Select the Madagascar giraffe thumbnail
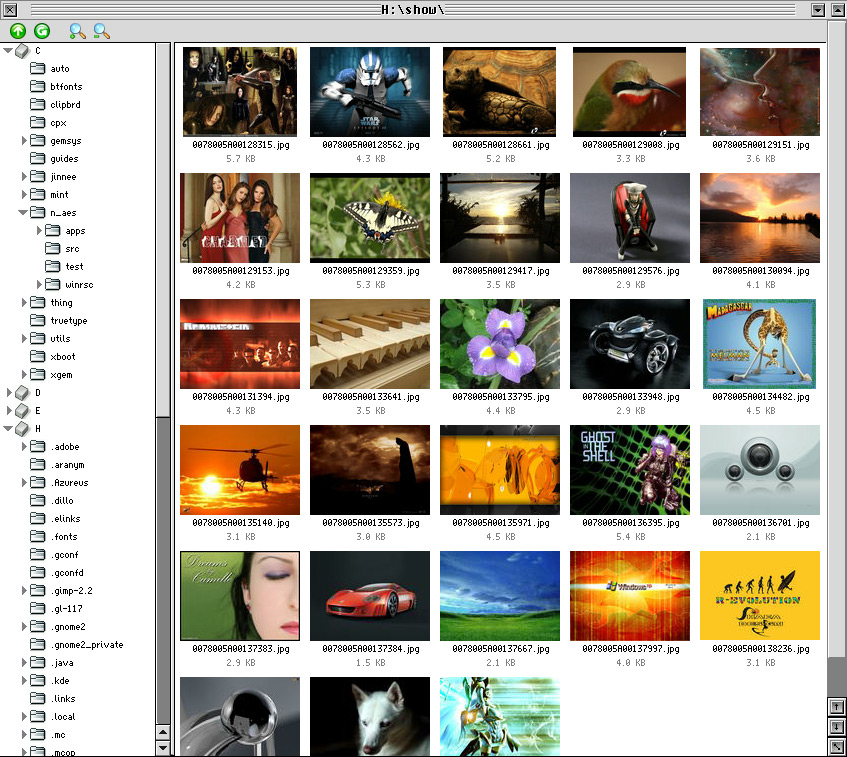 [x=759, y=344]
